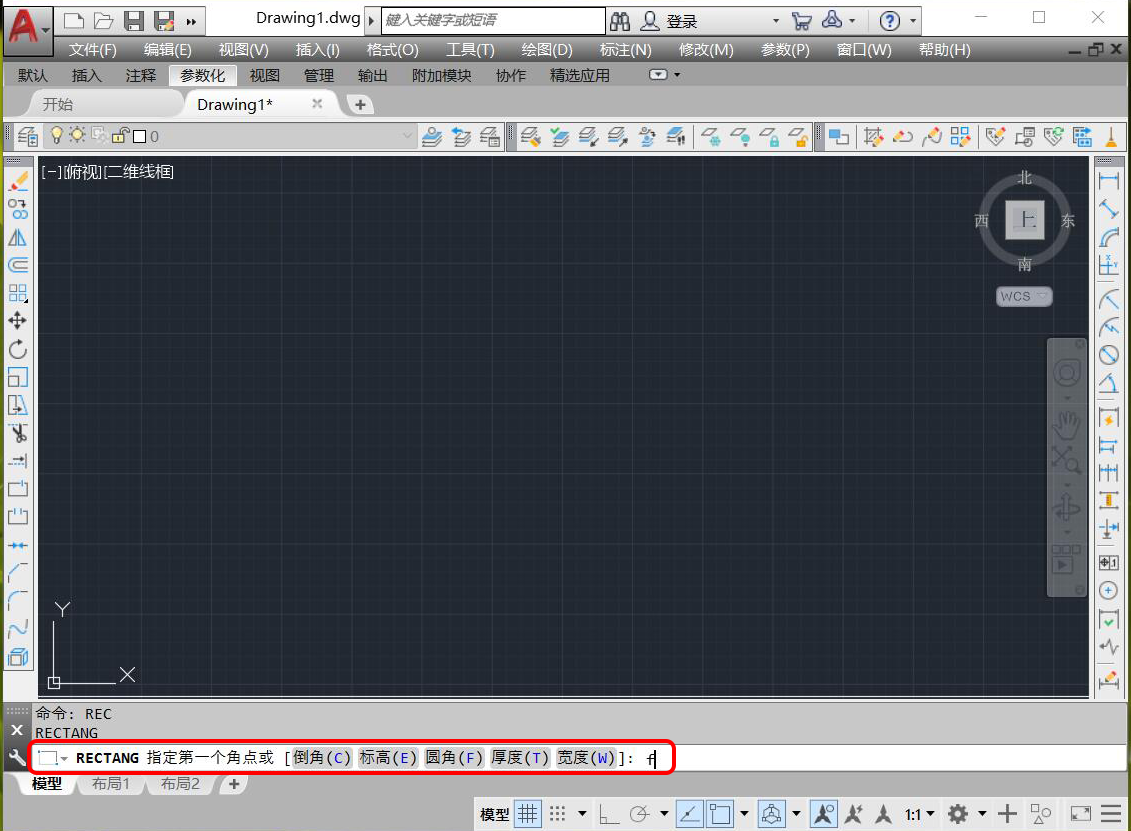The image size is (1131, 831).
Task: Select the Mirror tool
Action: click(x=18, y=237)
